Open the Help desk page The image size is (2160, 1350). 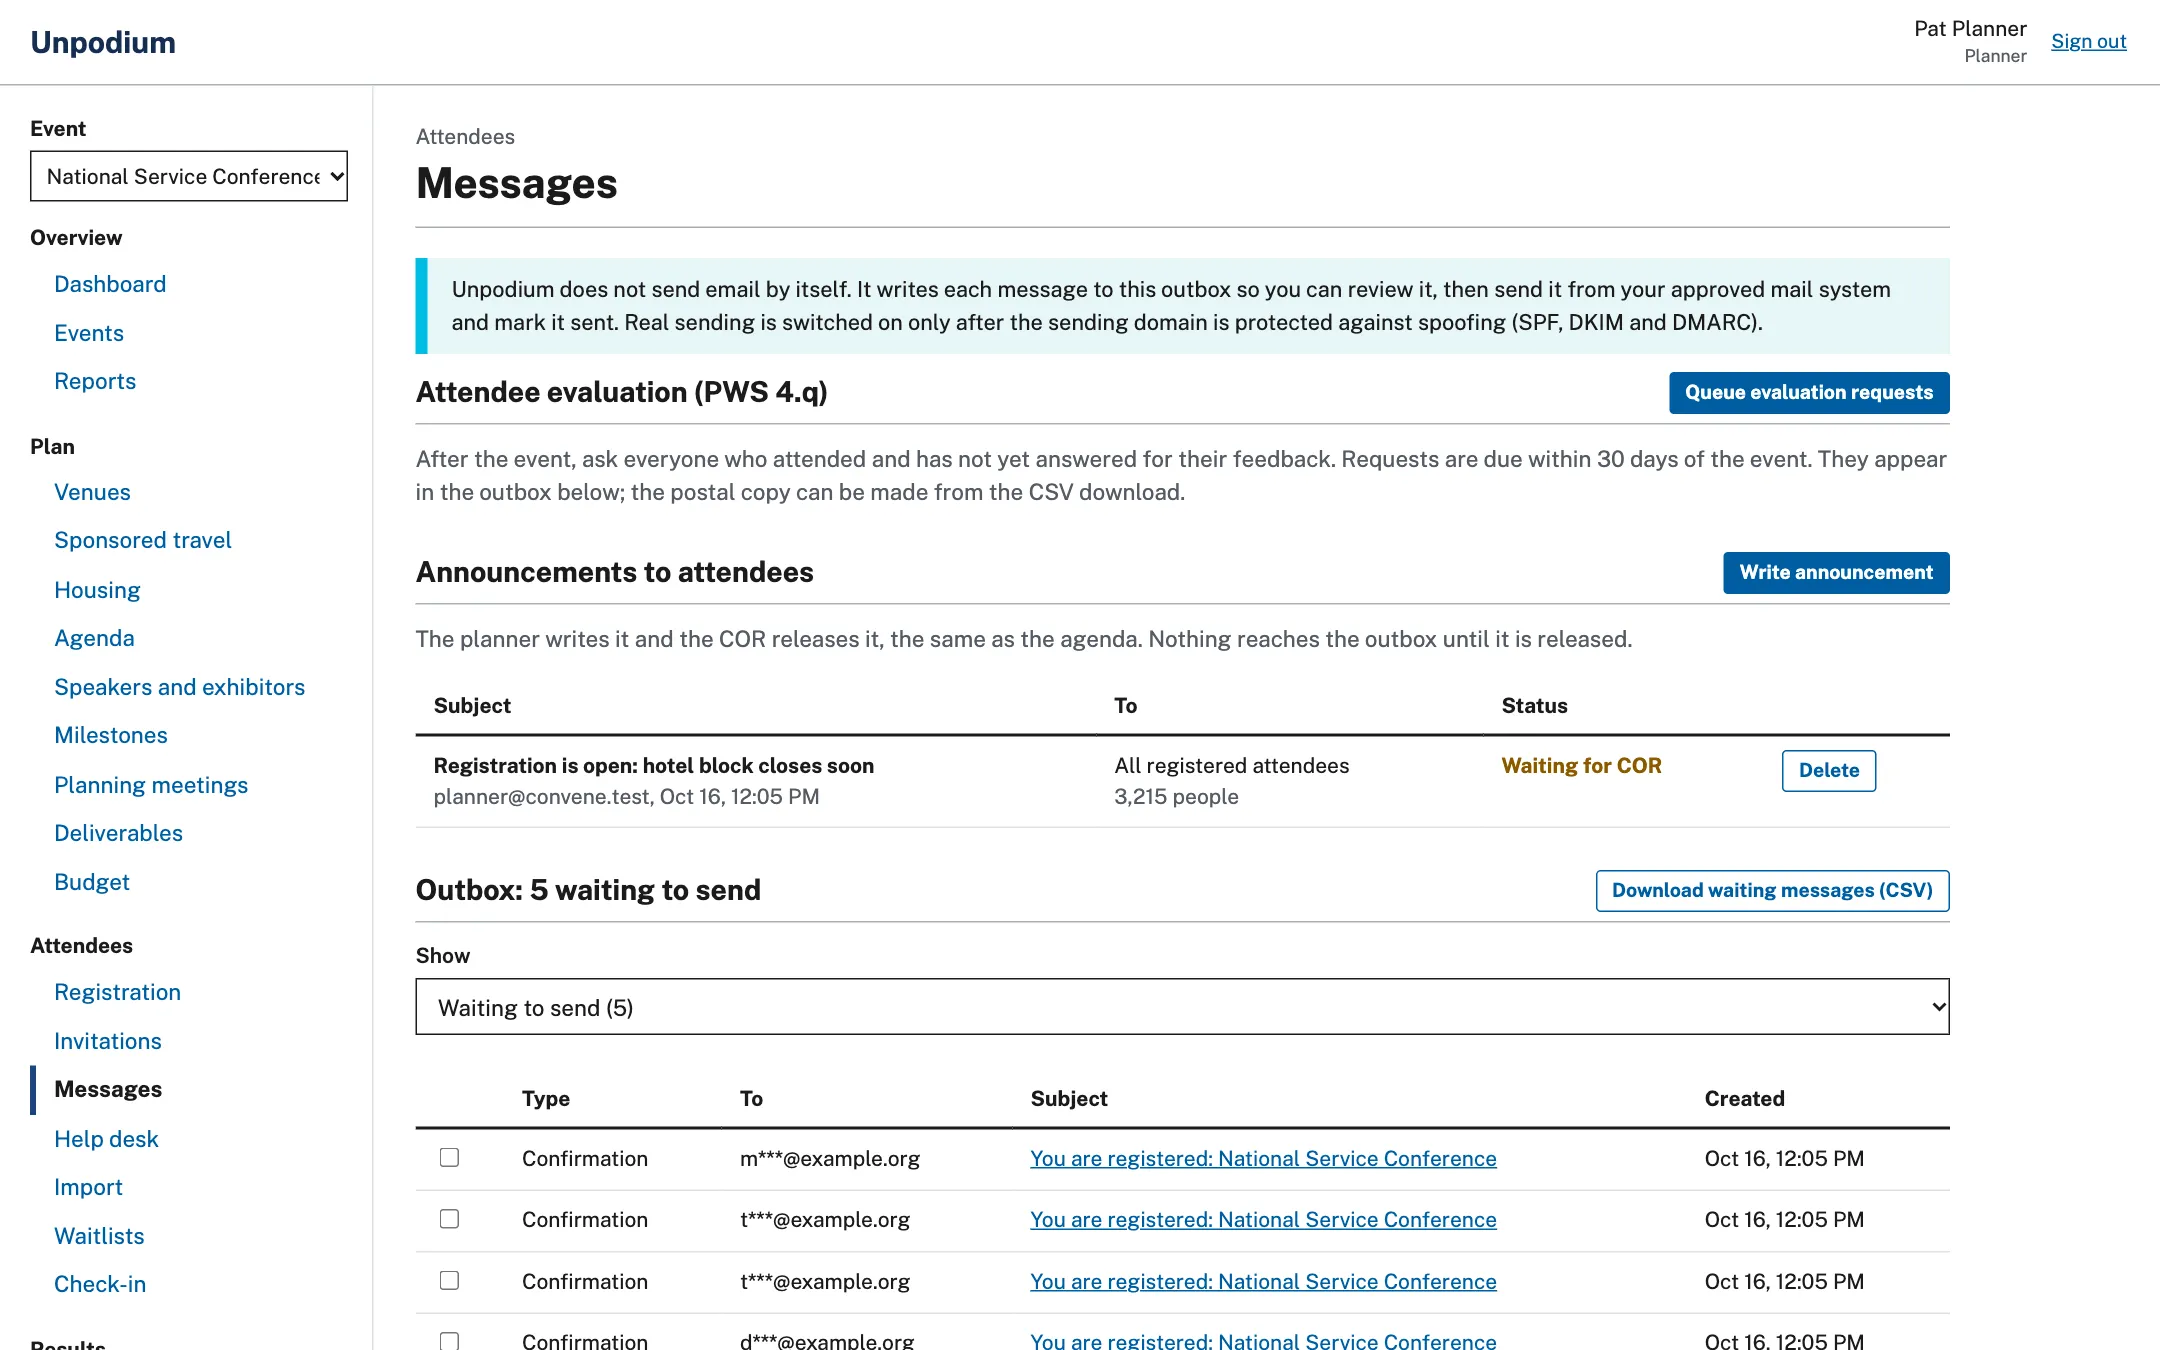106,1139
